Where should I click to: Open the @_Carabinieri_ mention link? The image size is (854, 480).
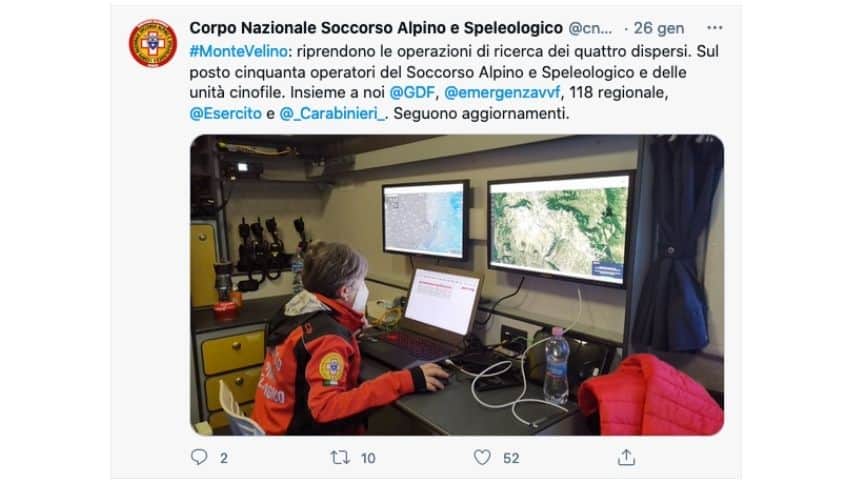(x=332, y=113)
